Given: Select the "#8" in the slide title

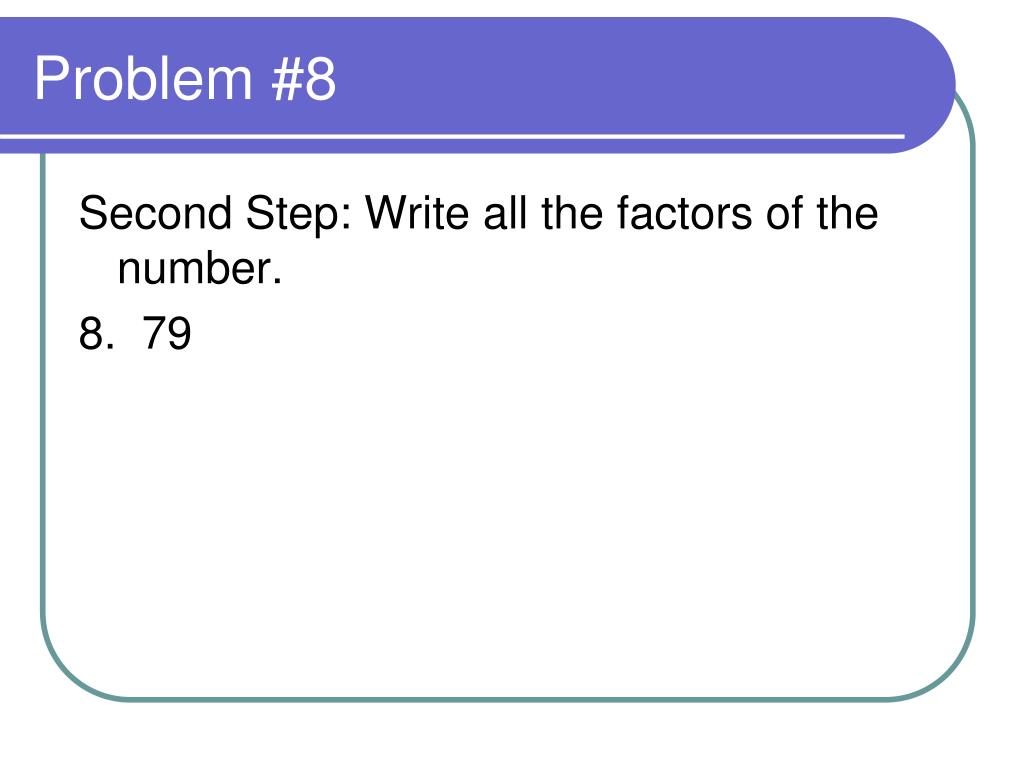Looking at the screenshot, I should coord(304,78).
